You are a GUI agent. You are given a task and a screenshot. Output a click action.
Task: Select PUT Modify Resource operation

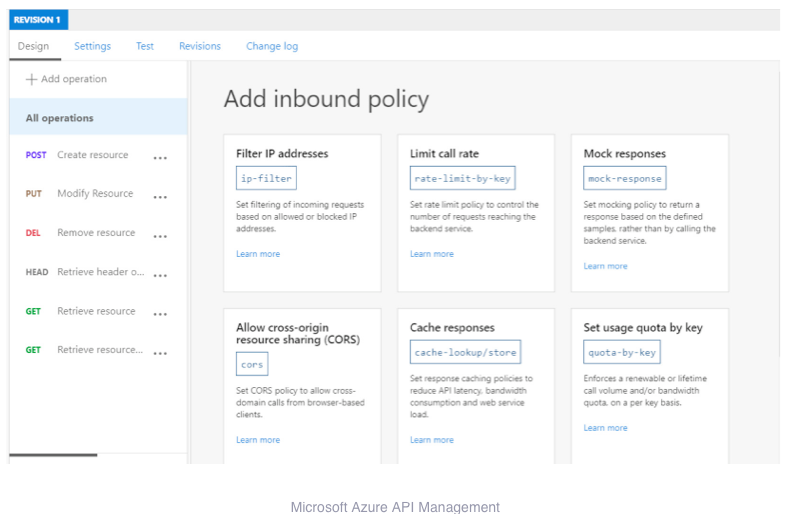(98, 193)
